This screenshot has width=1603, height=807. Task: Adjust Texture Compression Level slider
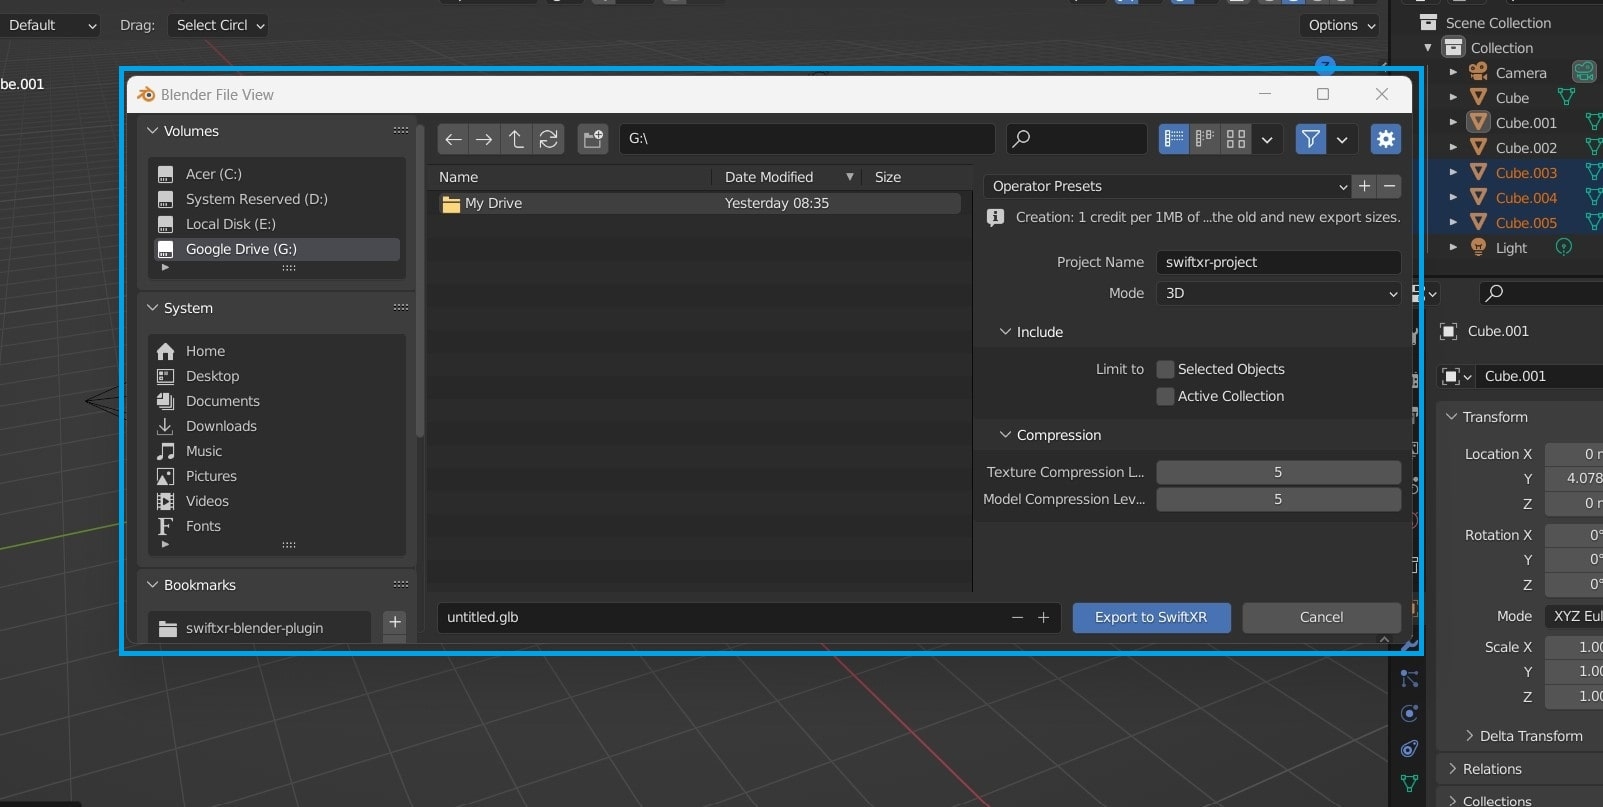[x=1278, y=472]
